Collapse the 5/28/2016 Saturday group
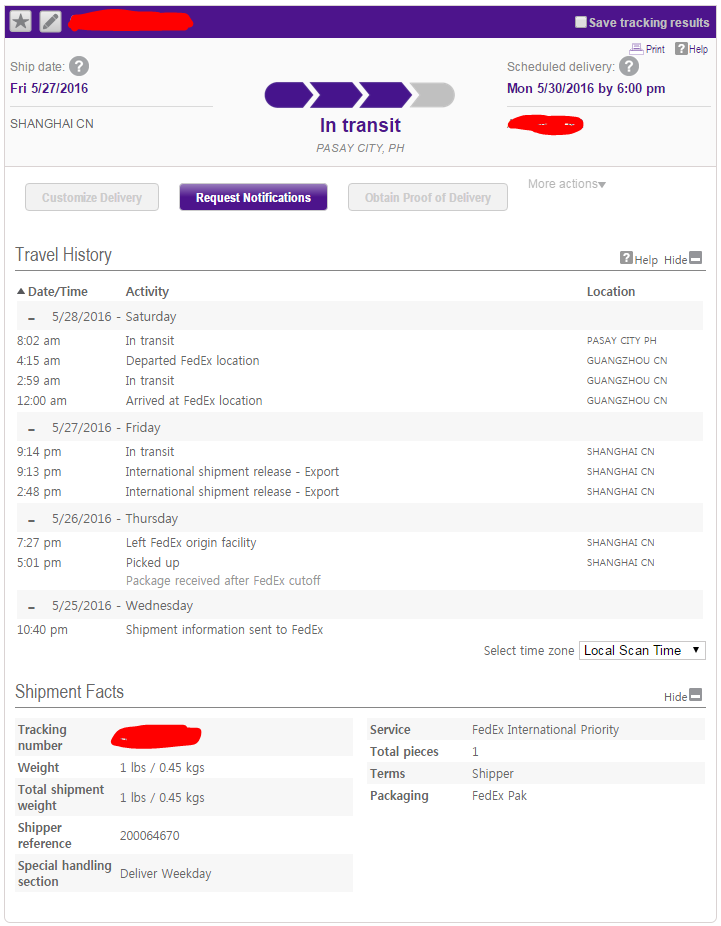721x926 pixels. pos(31,317)
